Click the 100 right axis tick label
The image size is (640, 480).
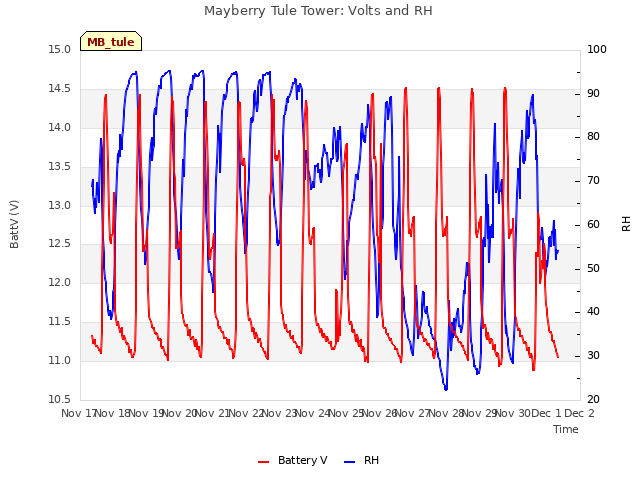(x=597, y=50)
